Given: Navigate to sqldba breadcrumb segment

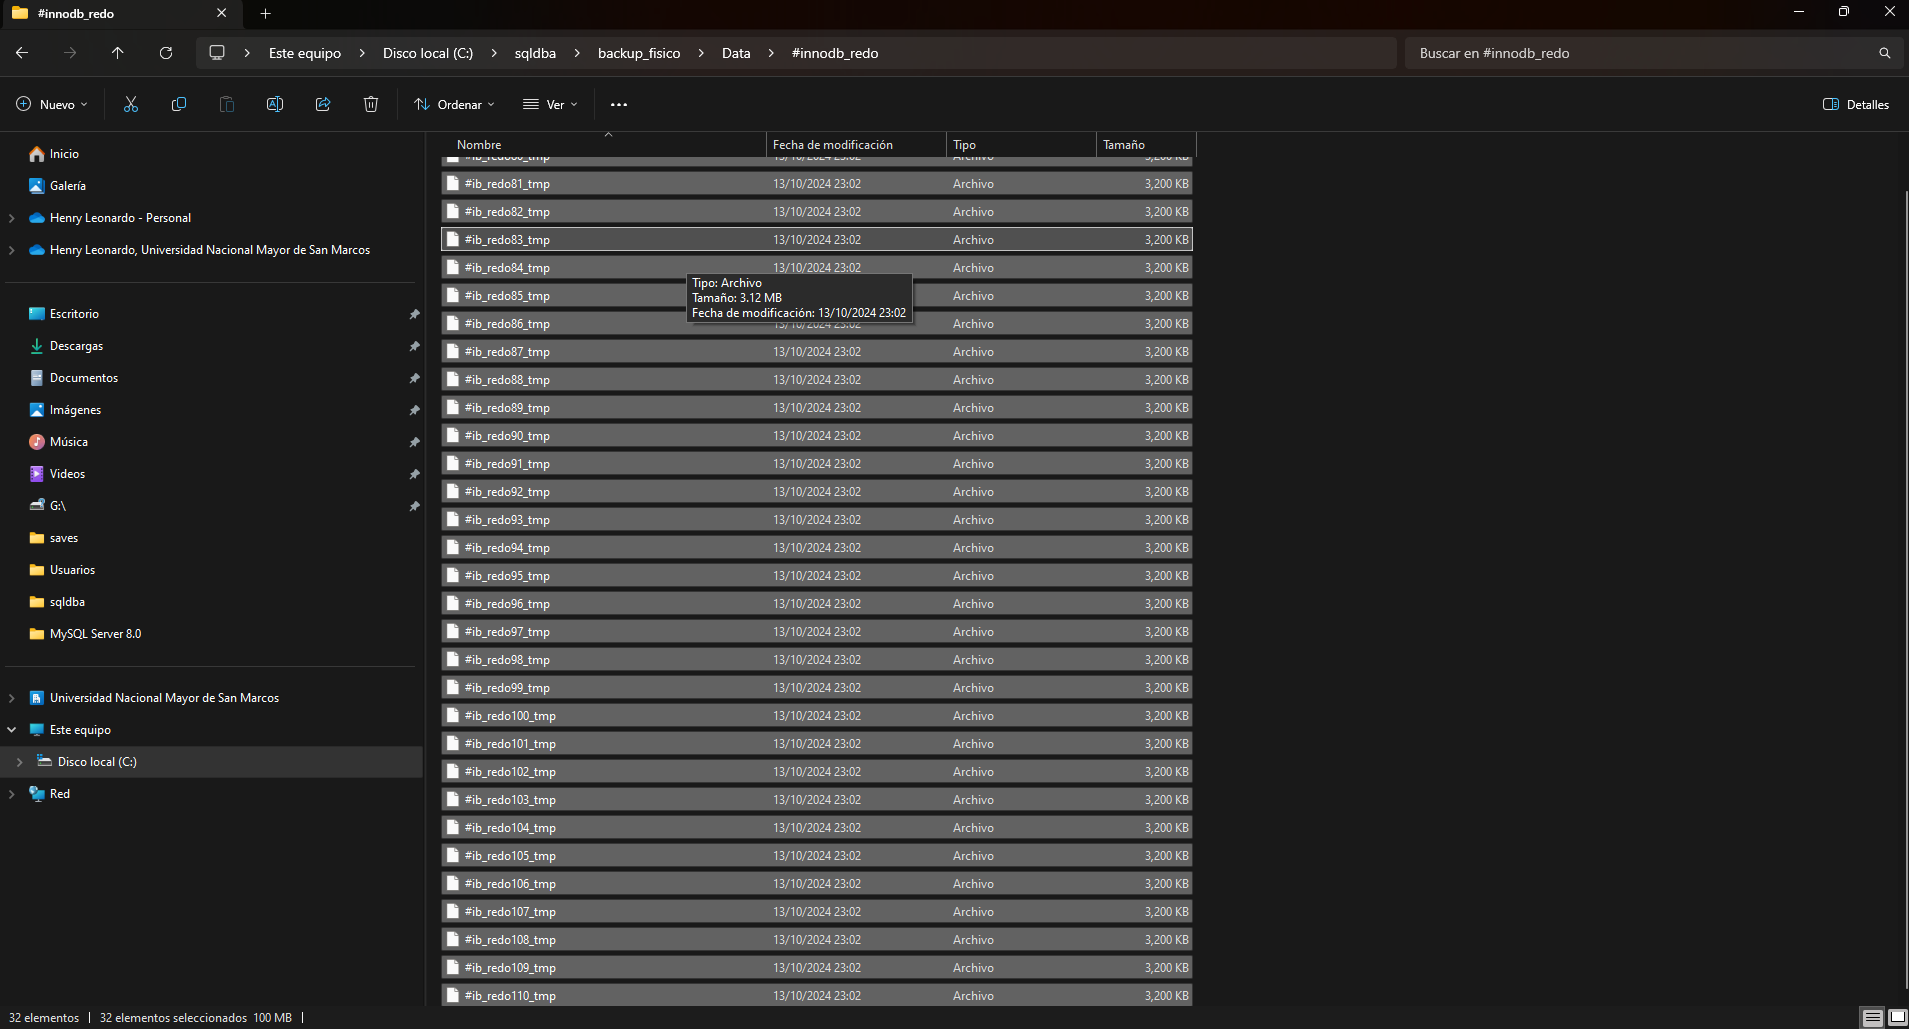Looking at the screenshot, I should coord(535,53).
